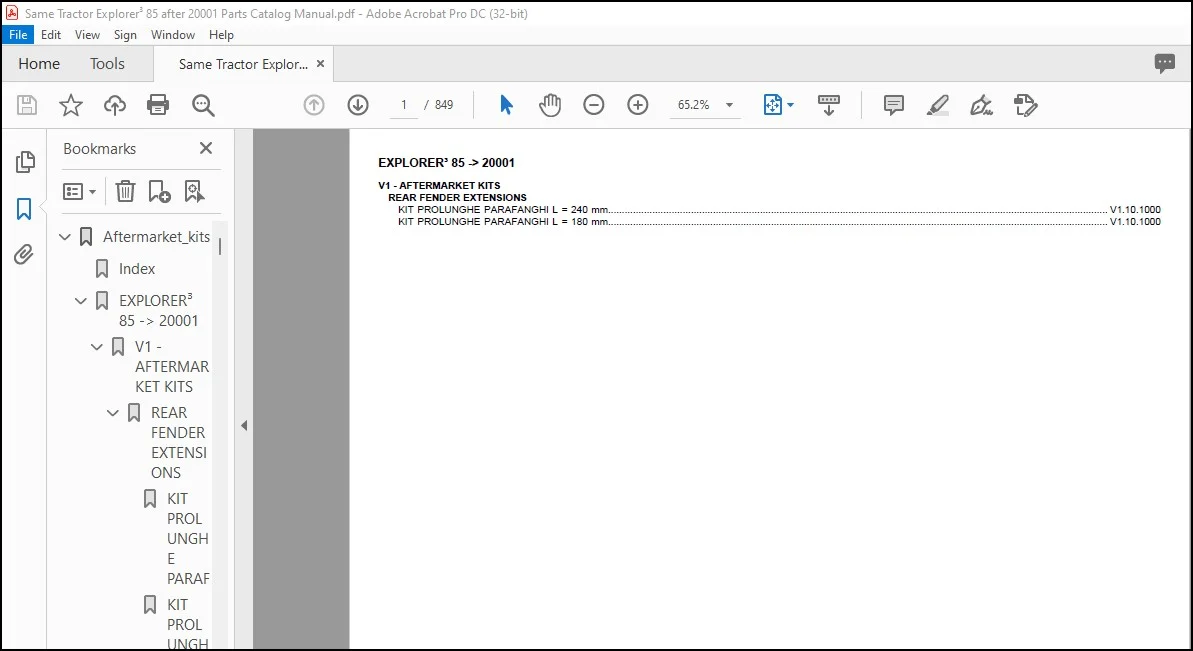1193x651 pixels.
Task: Click the KIT PROLUNGHE PARAFANGHI L = 180 mm entry
Action: point(779,222)
